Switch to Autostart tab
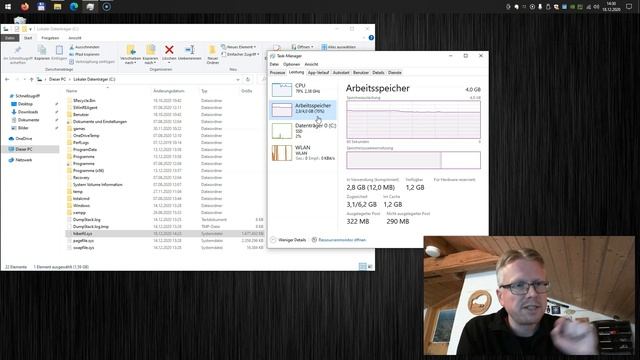Viewport: 640px width, 360px height. 341,73
